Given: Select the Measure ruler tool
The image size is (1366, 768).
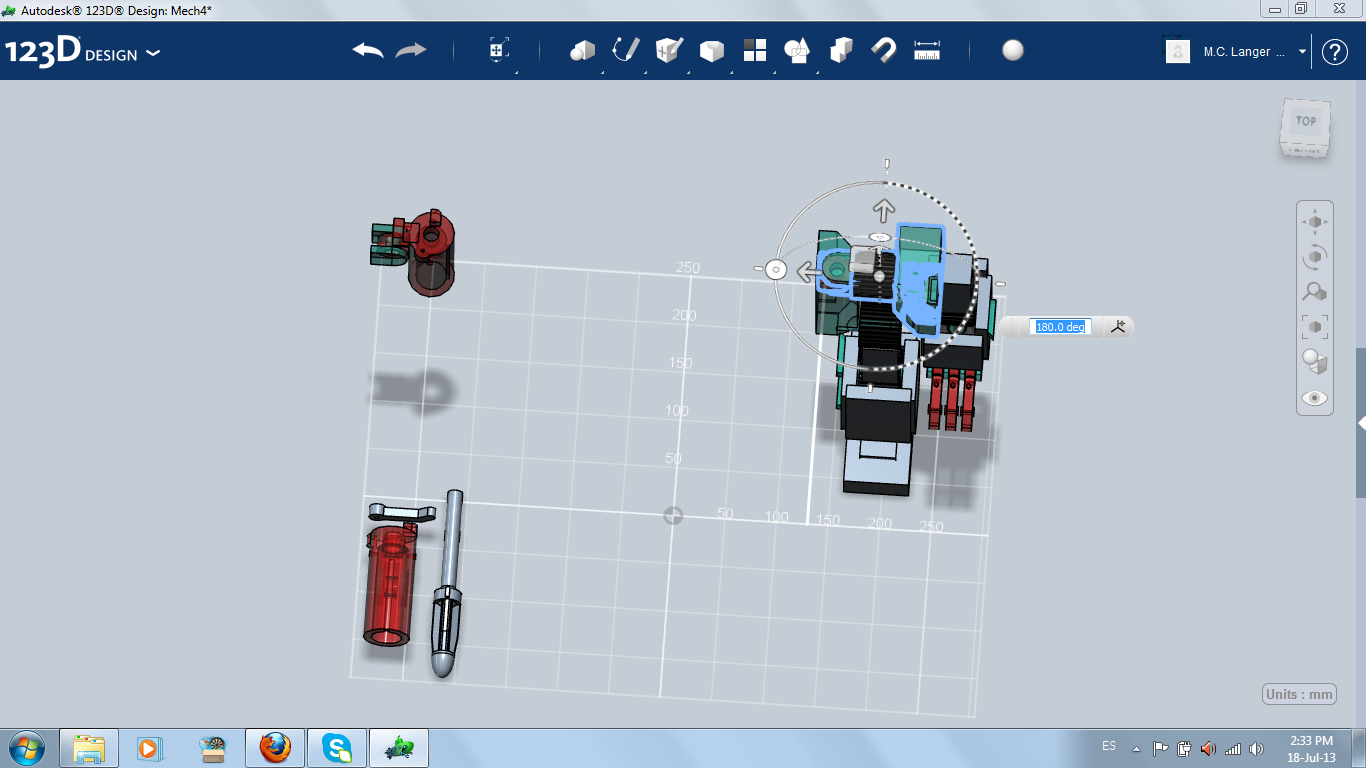Looking at the screenshot, I should click(927, 50).
